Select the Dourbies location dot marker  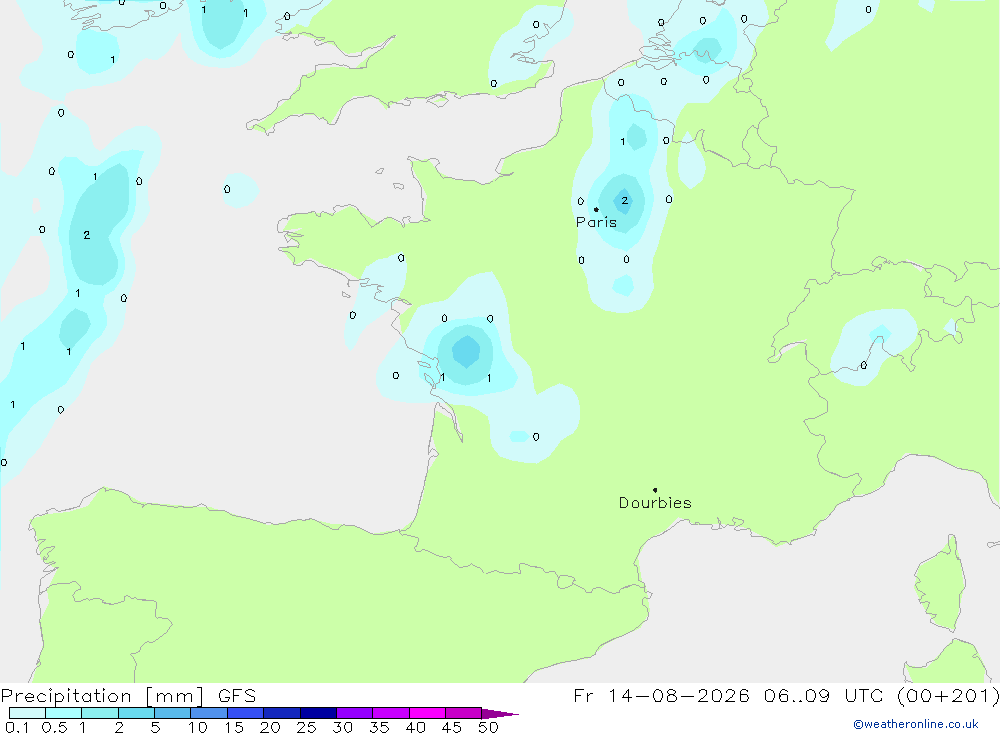[655, 490]
